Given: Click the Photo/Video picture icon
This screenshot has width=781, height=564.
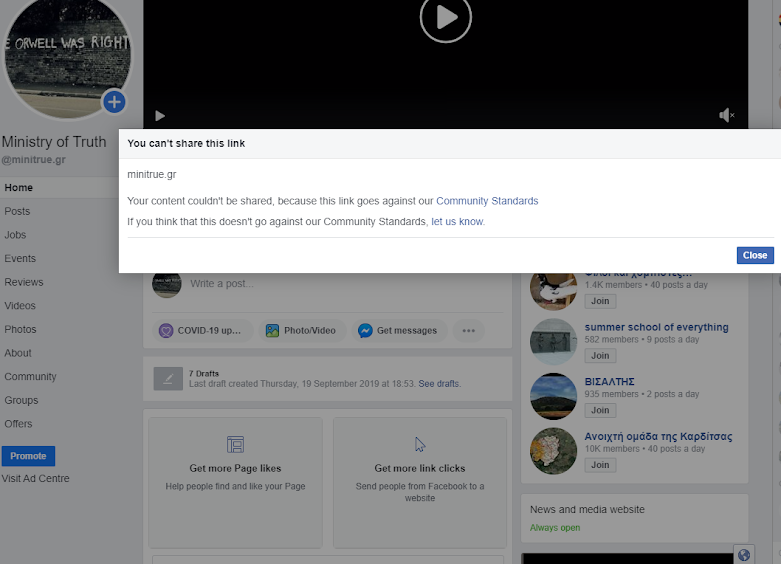Looking at the screenshot, I should 272,330.
